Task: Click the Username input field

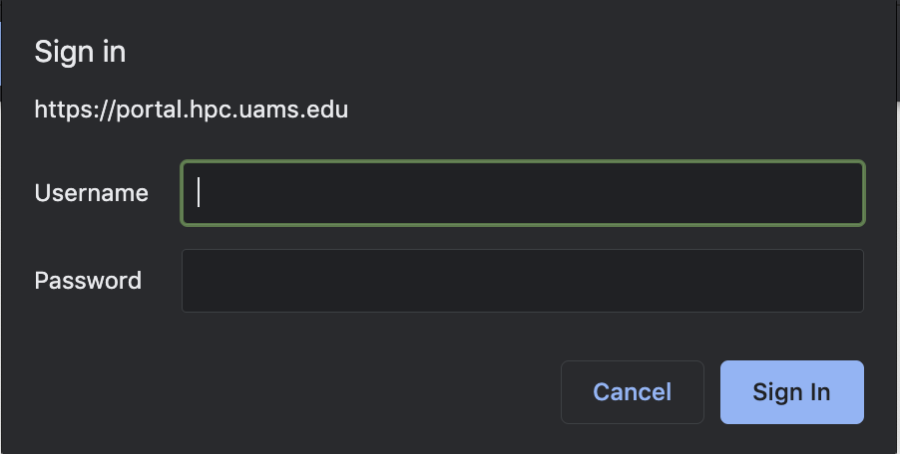Action: point(522,193)
